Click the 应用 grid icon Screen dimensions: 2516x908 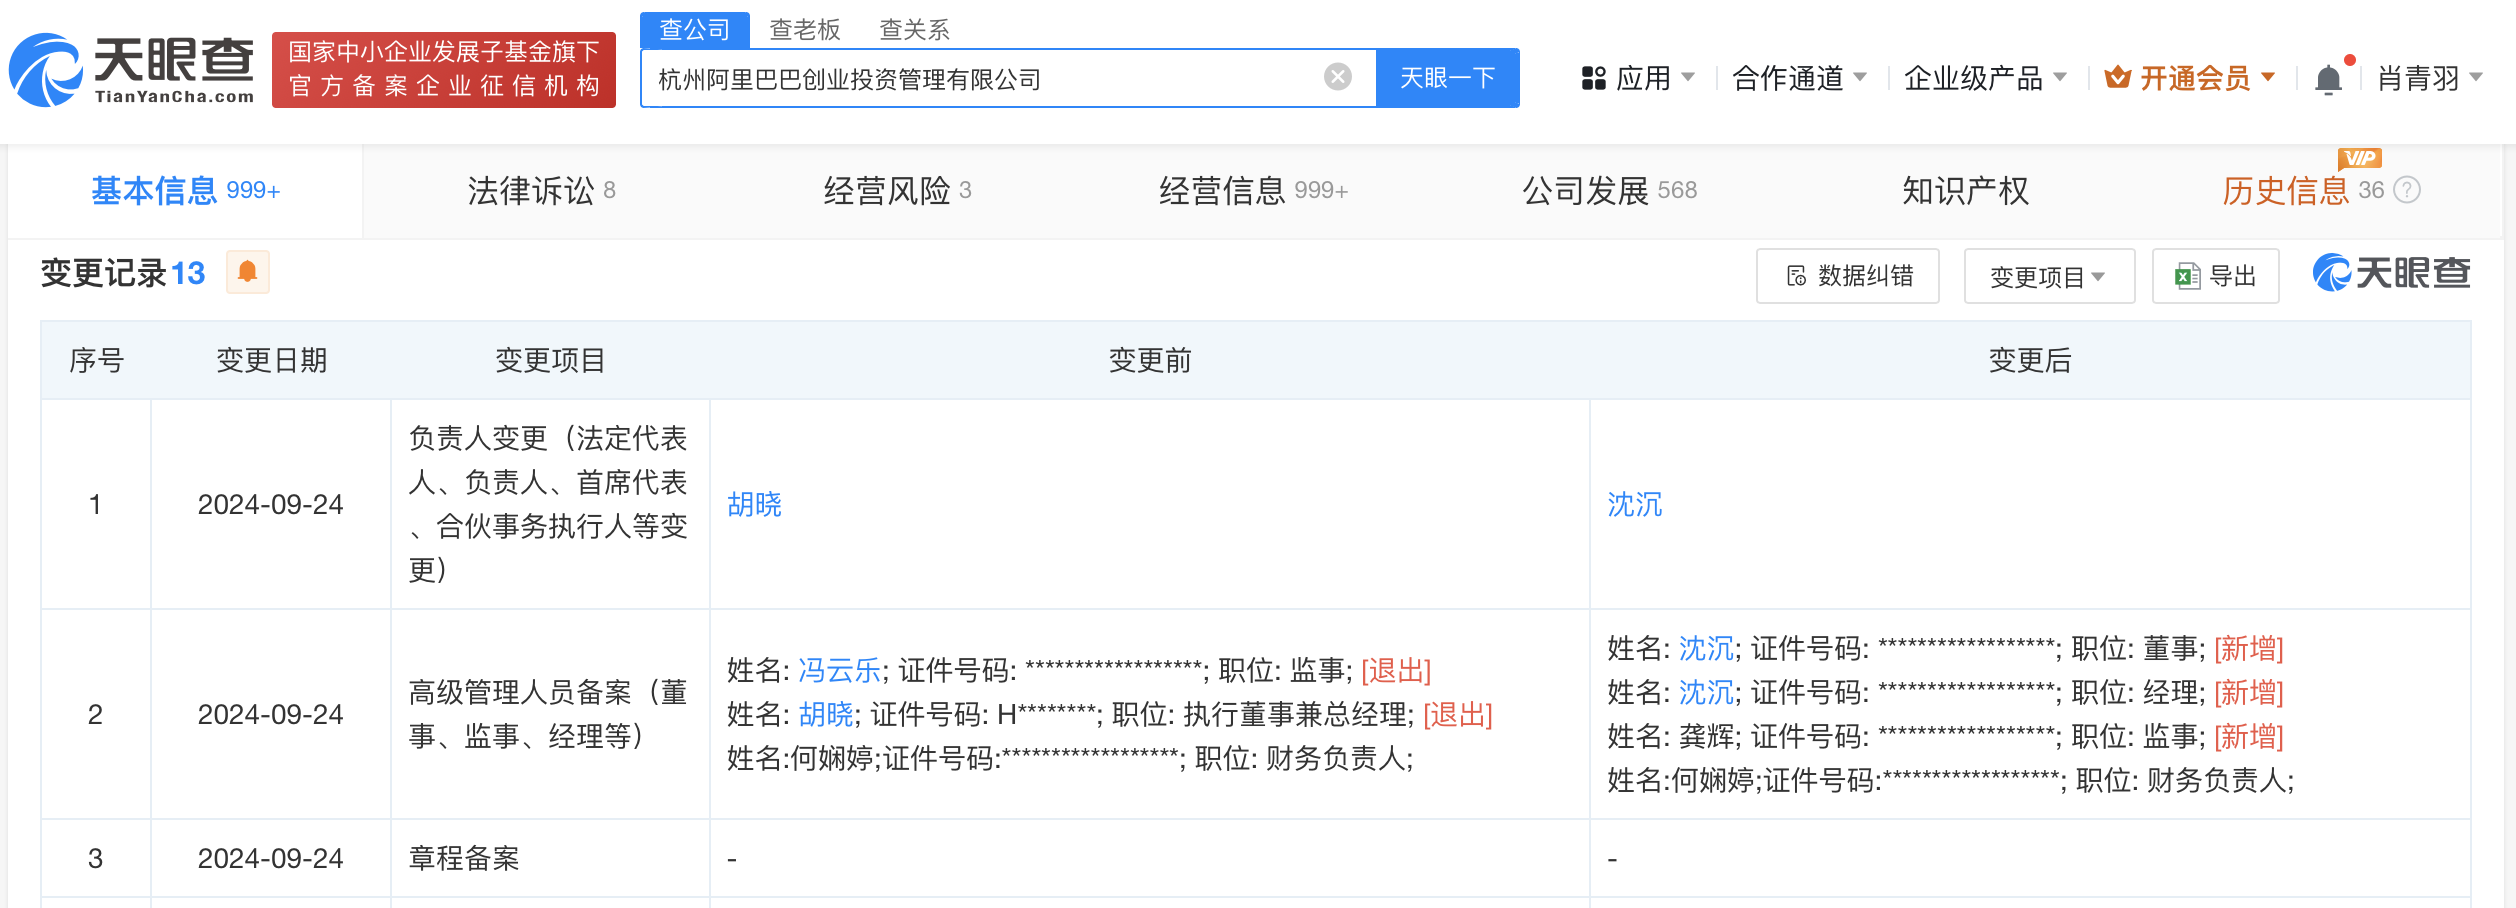(x=1593, y=78)
